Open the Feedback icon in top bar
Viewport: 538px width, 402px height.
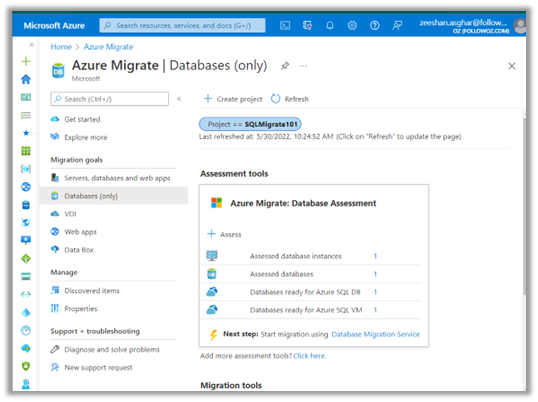[x=397, y=25]
